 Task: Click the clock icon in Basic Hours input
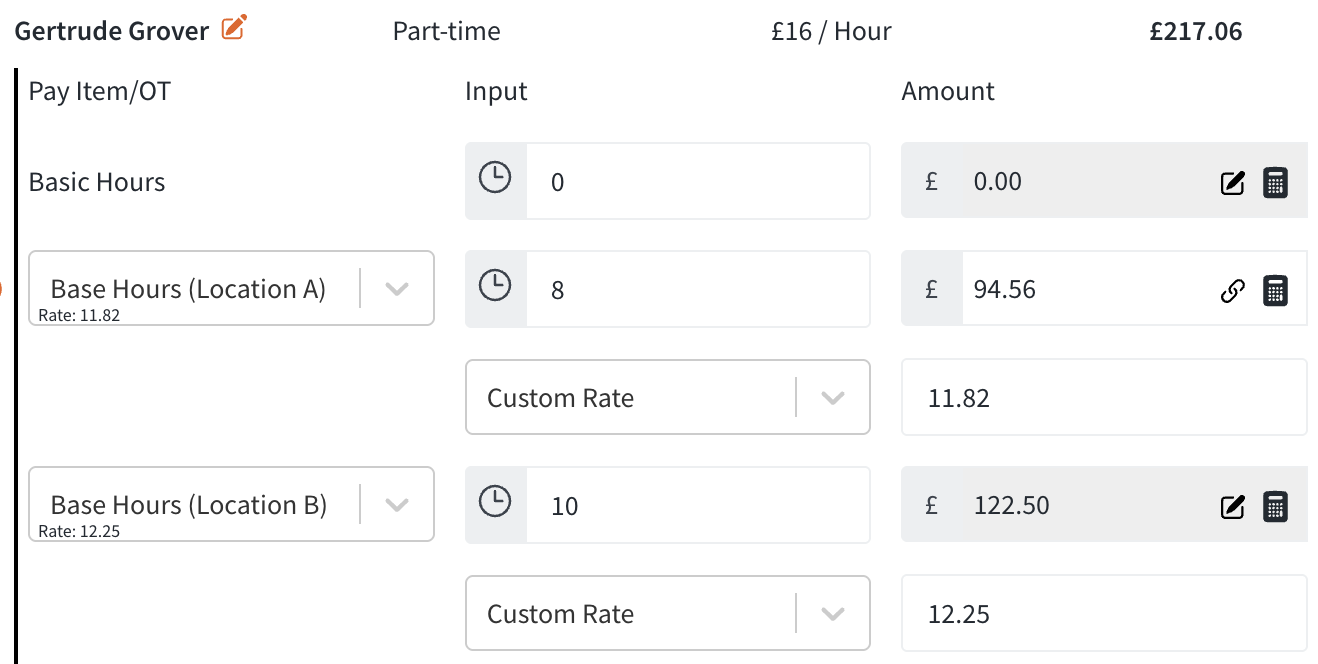pyautogui.click(x=495, y=180)
